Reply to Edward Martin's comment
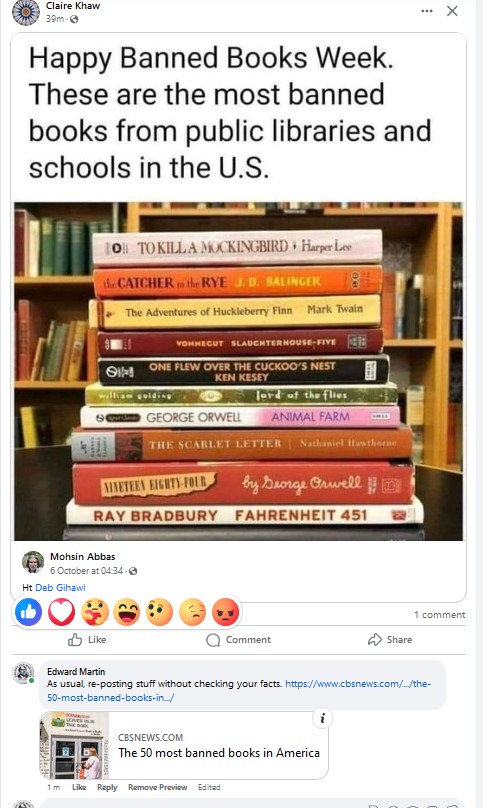483x808 pixels. pos(107,787)
